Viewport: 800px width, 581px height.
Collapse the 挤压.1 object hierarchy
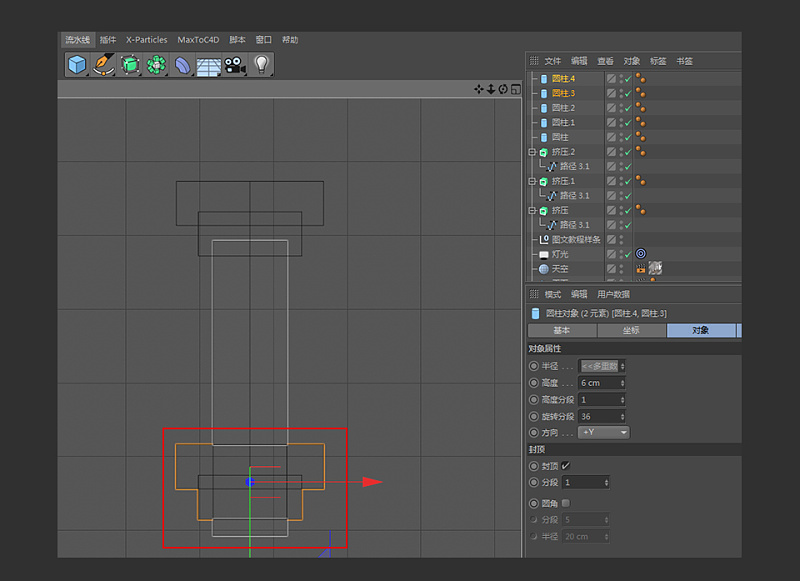coord(532,181)
